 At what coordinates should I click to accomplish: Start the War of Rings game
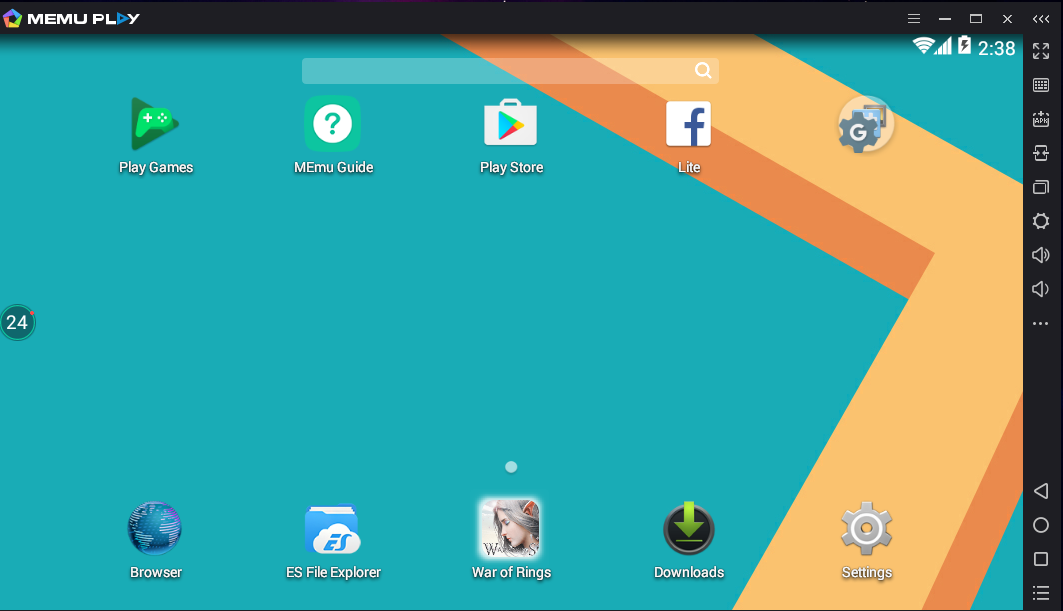click(510, 528)
